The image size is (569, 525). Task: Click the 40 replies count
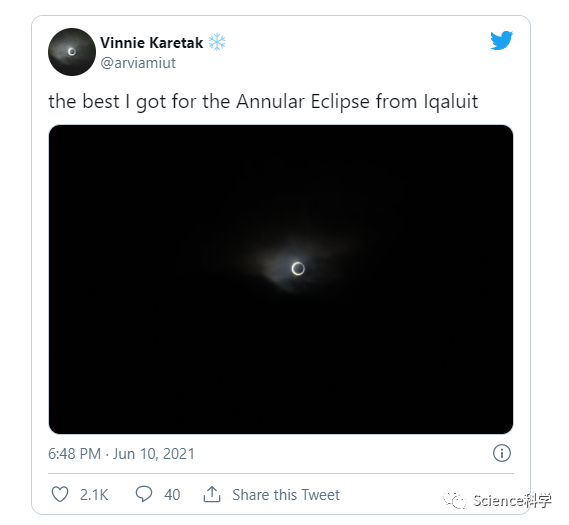[x=172, y=495]
